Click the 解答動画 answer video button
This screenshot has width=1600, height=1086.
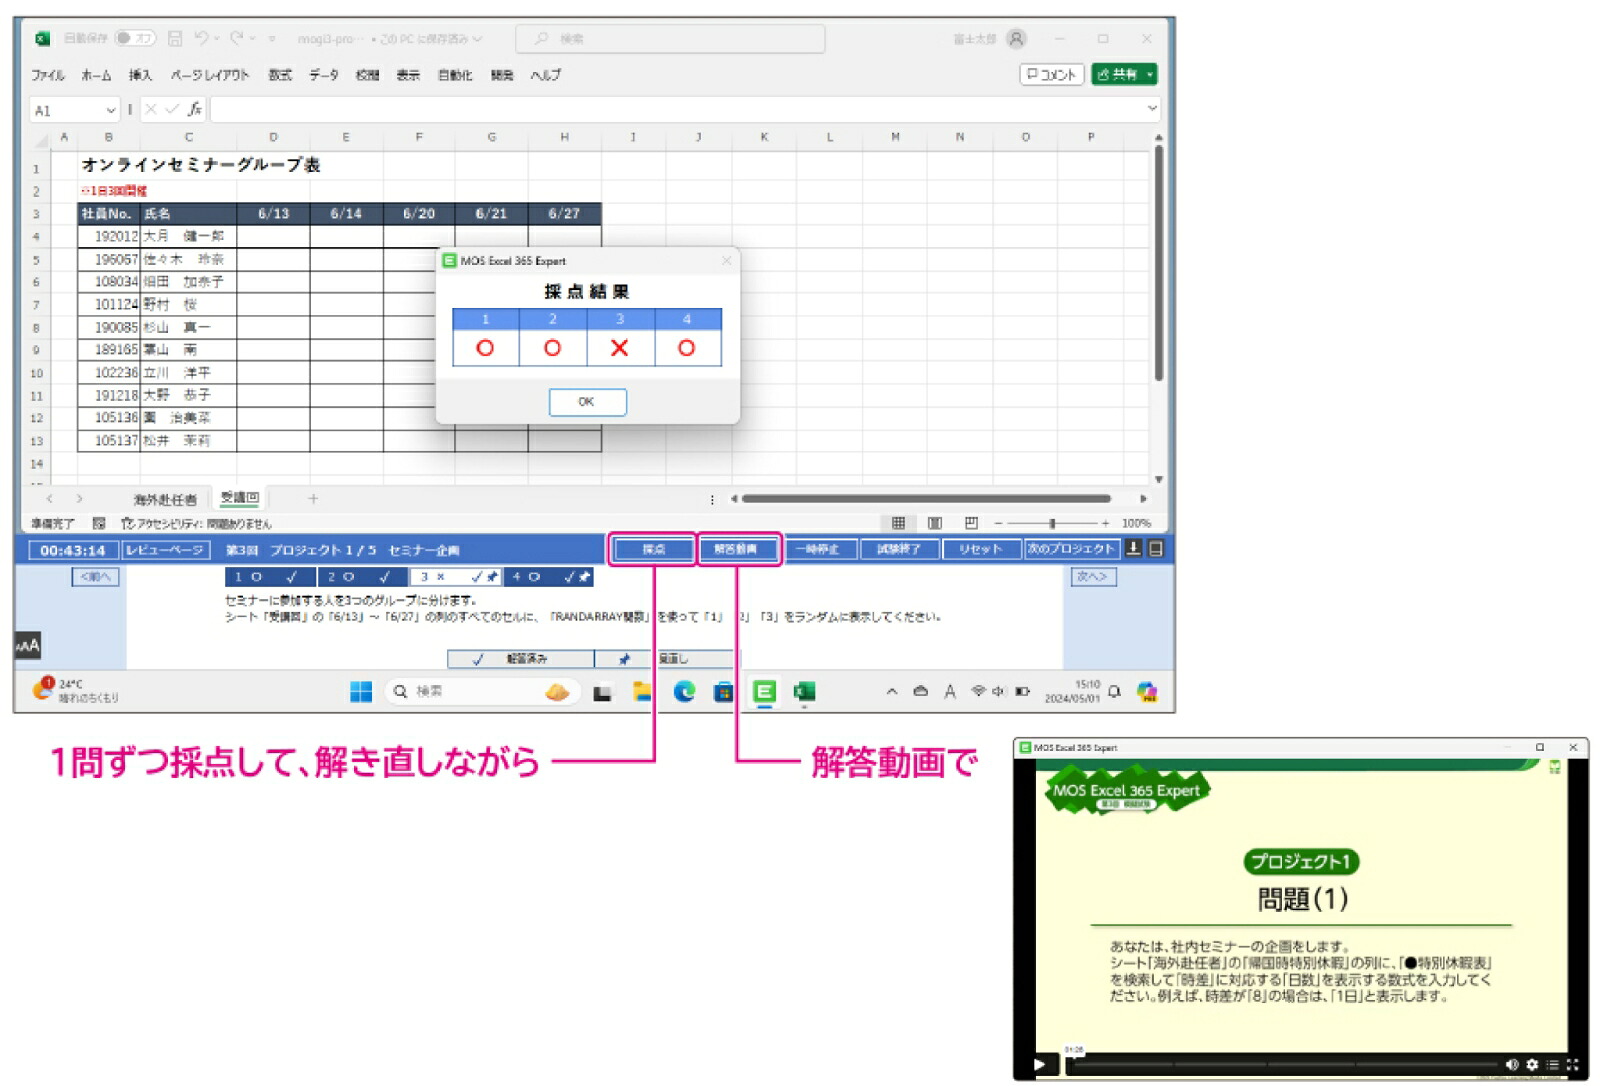point(737,549)
